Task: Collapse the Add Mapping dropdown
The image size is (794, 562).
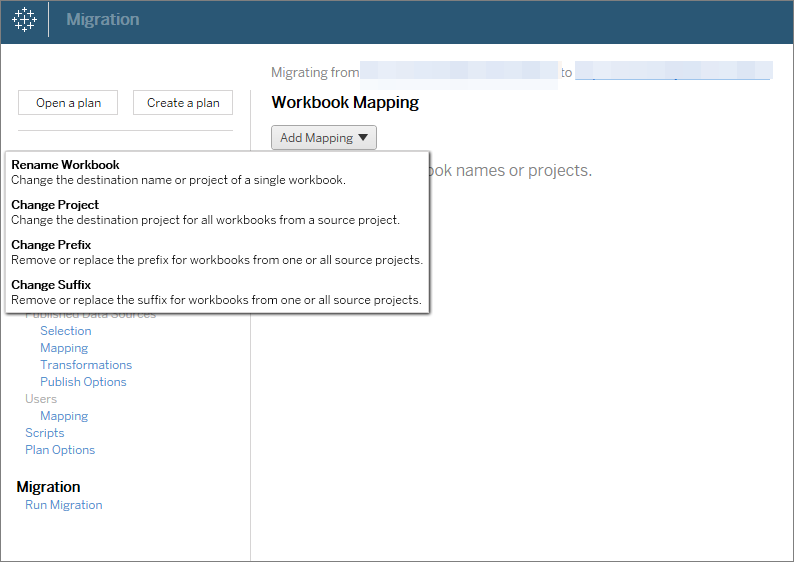Action: [323, 138]
